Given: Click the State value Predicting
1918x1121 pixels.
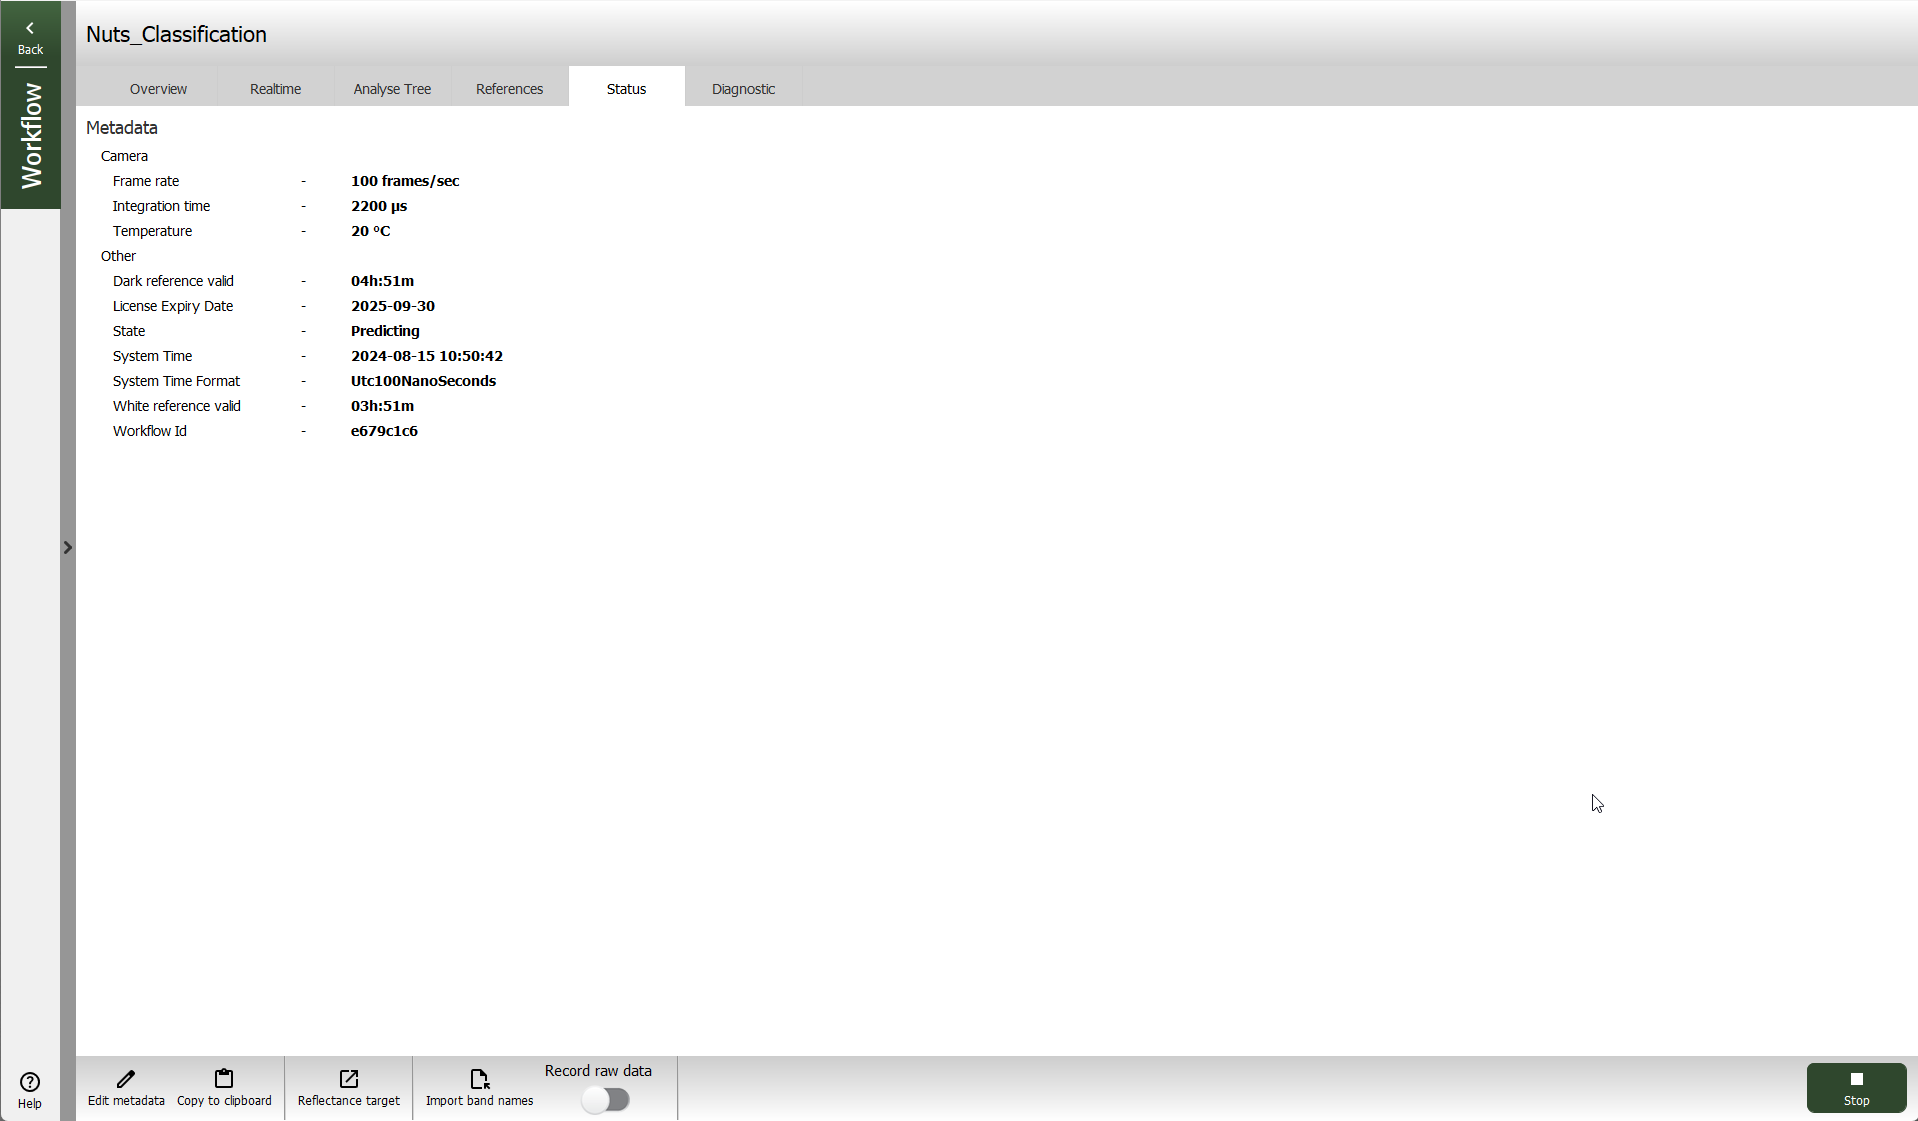Looking at the screenshot, I should click(385, 331).
